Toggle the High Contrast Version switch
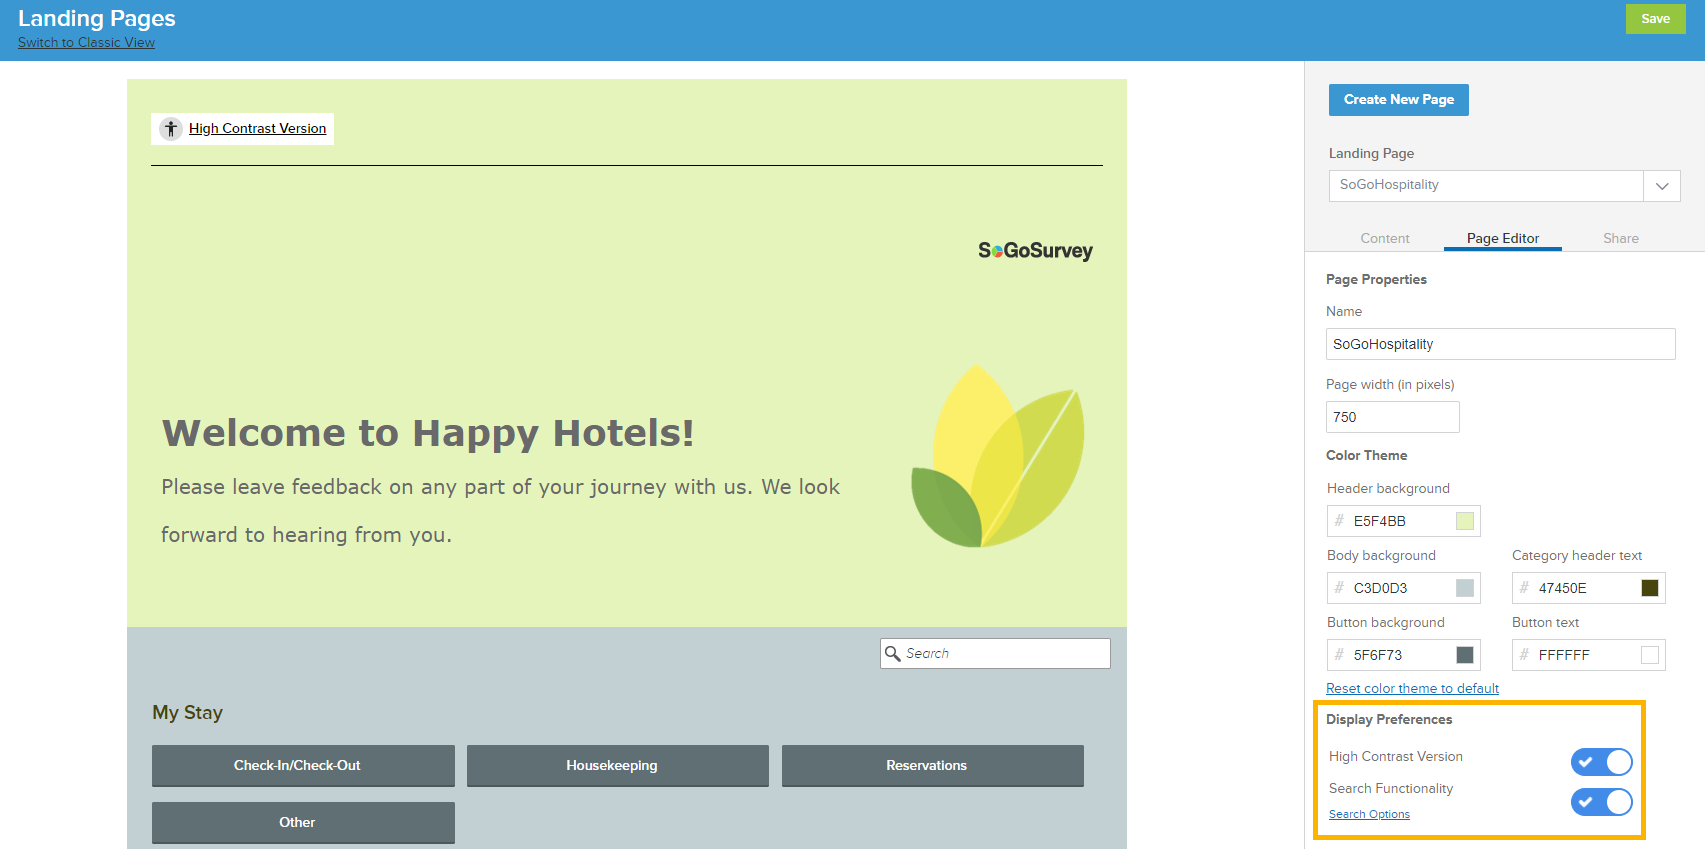The width and height of the screenshot is (1705, 849). 1601,762
